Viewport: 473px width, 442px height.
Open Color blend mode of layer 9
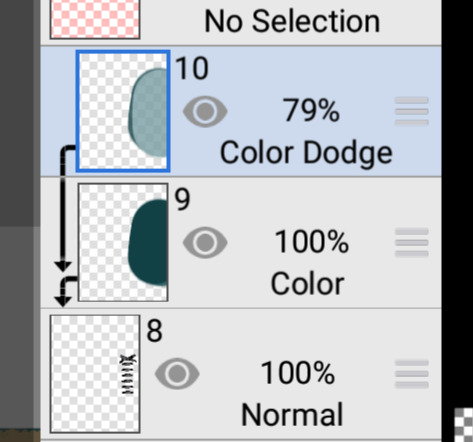tap(307, 284)
